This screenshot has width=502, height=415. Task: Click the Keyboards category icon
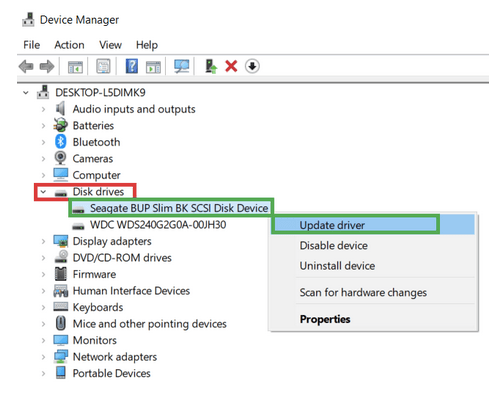(x=61, y=307)
